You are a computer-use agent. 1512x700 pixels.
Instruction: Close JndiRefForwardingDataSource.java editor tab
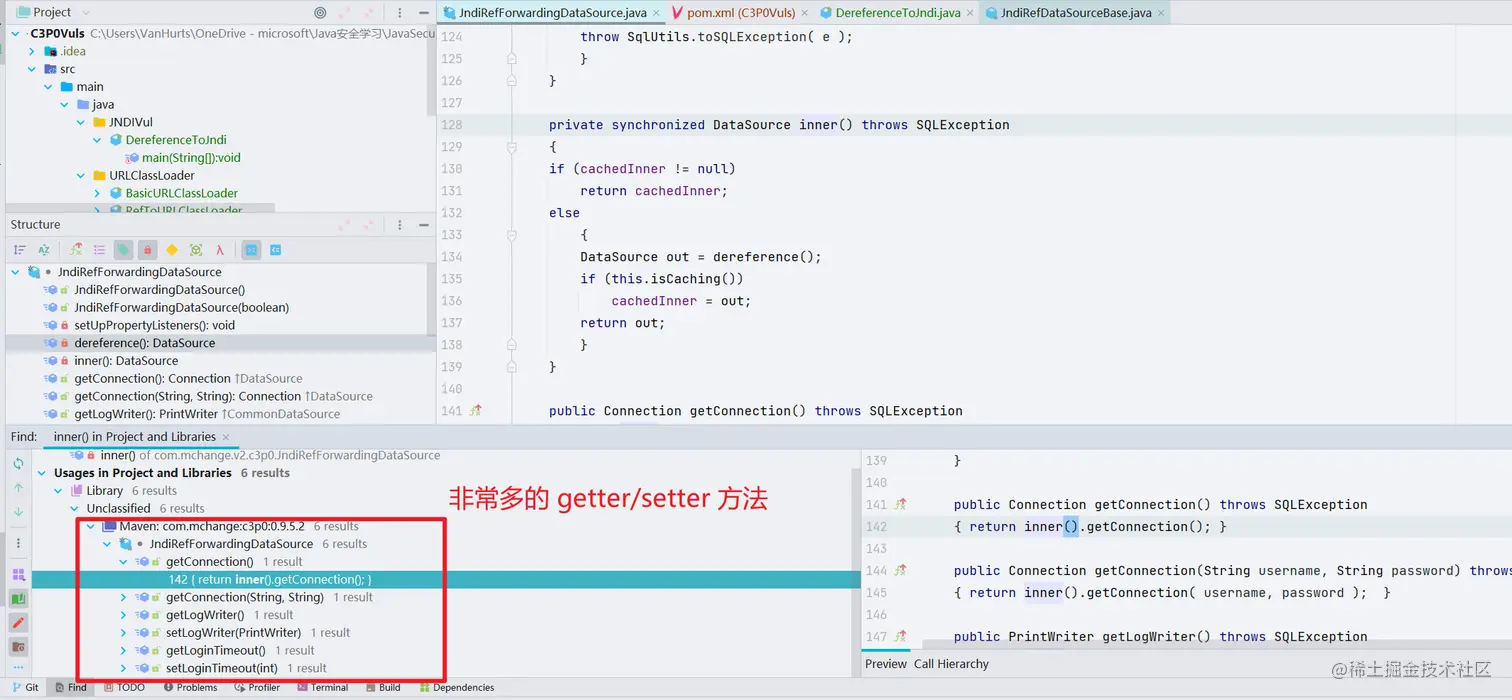click(657, 14)
